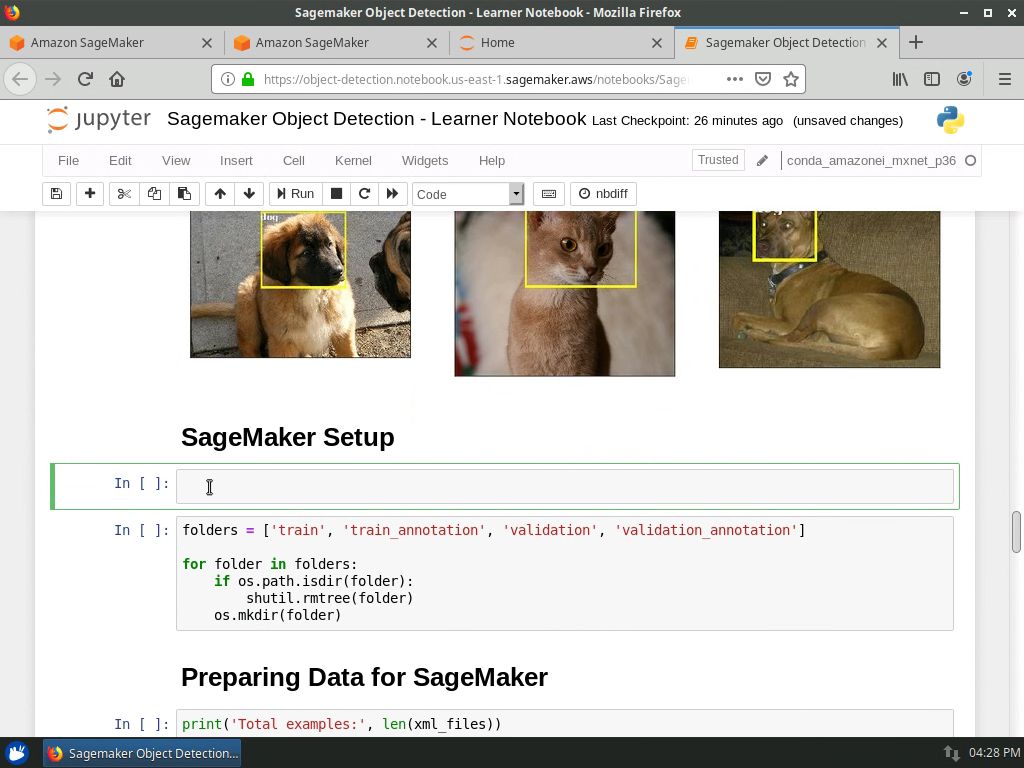Open the File menu
This screenshot has height=768, width=1024.
(68, 161)
